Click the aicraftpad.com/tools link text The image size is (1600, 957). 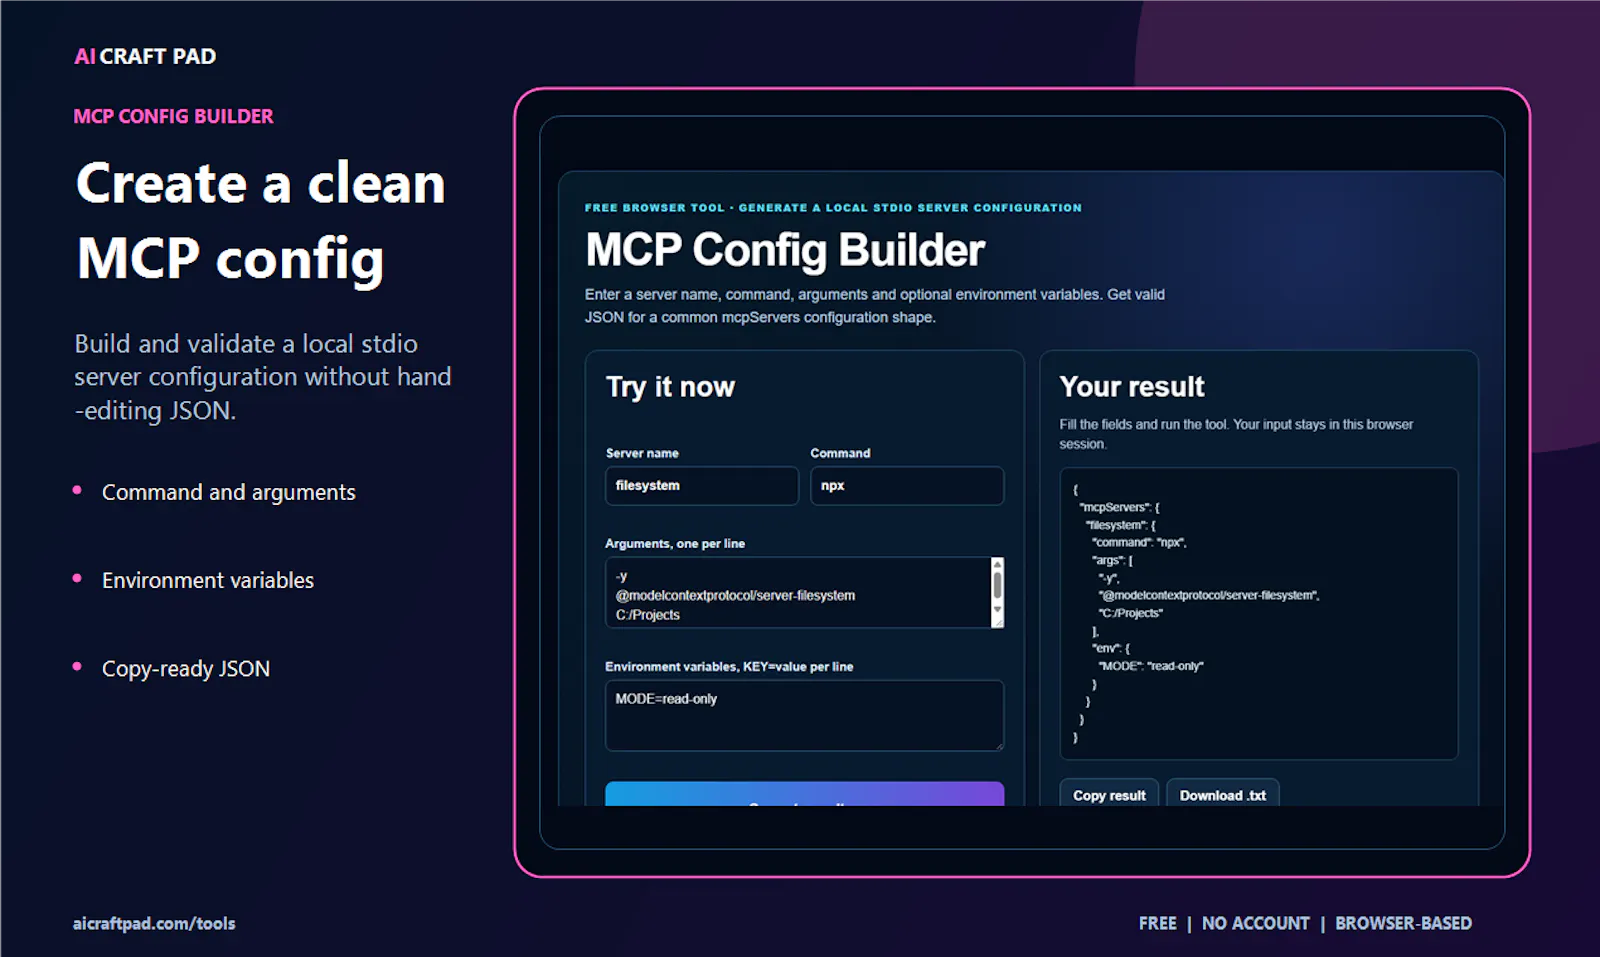click(154, 923)
